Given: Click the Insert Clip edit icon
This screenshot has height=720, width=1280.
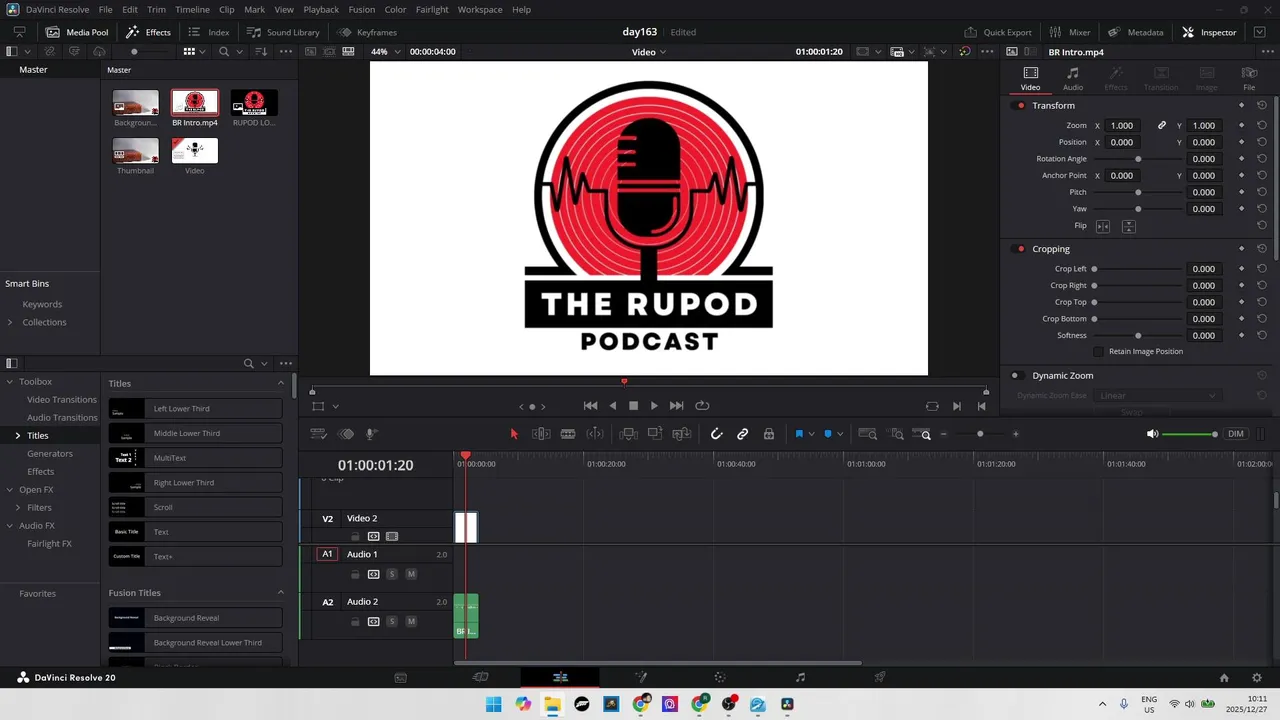Looking at the screenshot, I should click(x=628, y=434).
